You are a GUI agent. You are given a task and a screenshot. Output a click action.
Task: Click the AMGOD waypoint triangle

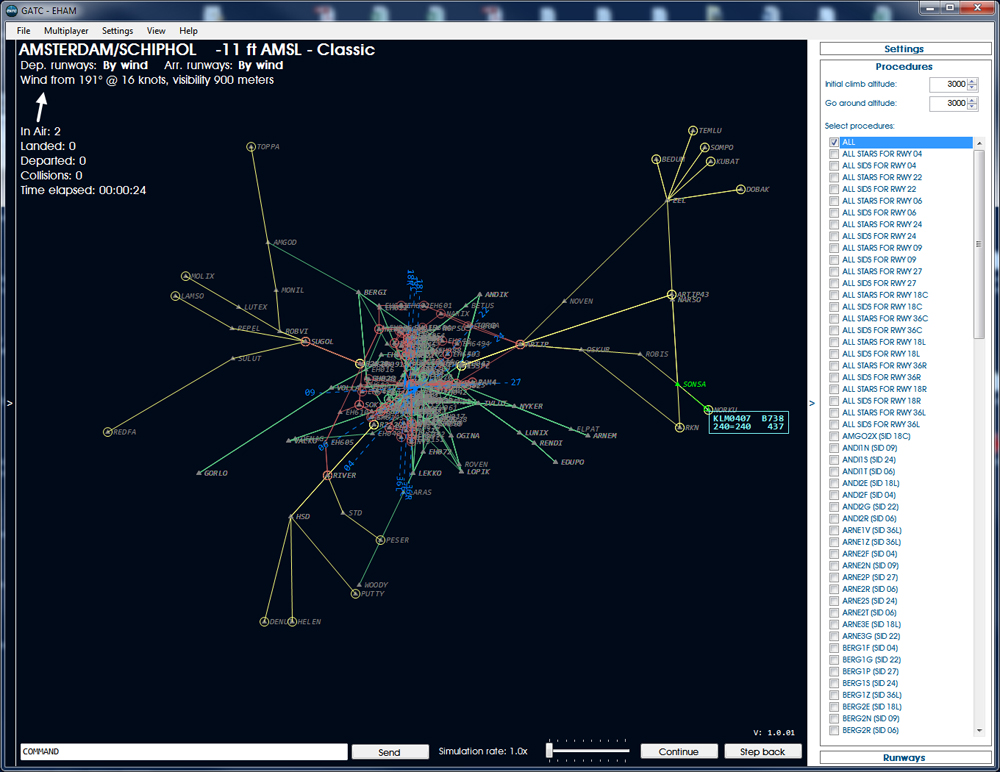pyautogui.click(x=268, y=242)
